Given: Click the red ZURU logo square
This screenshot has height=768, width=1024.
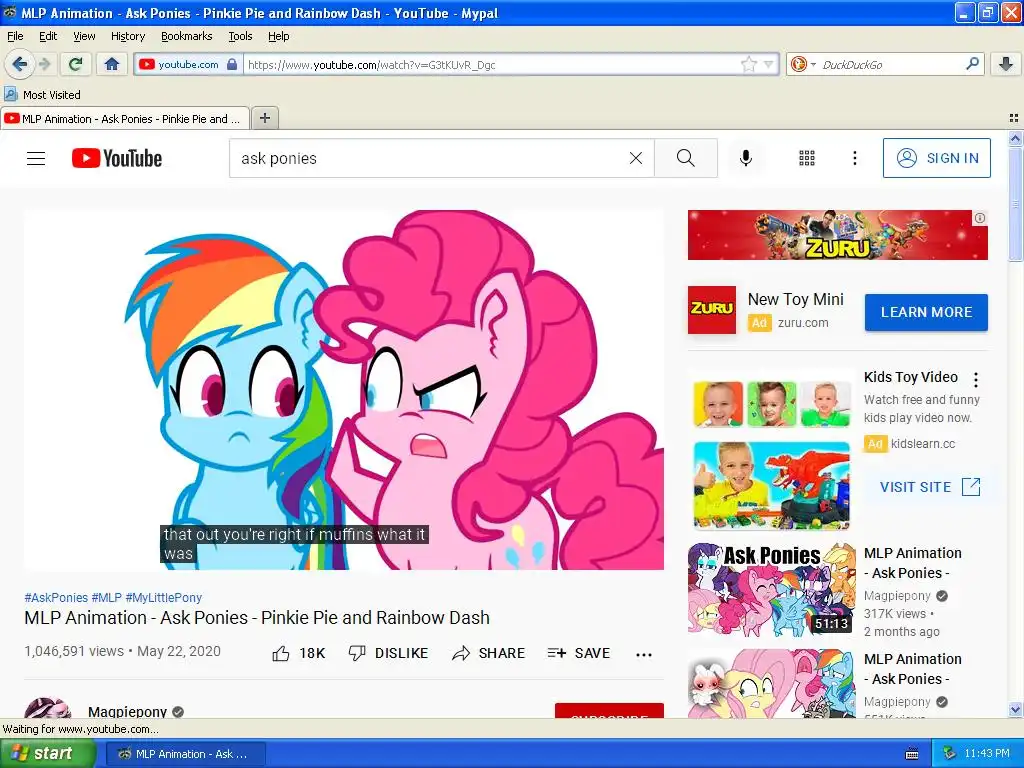Looking at the screenshot, I should tap(712, 310).
